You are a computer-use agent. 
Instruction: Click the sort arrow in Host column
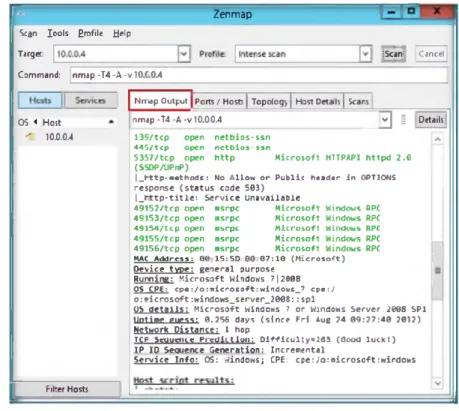click(111, 122)
